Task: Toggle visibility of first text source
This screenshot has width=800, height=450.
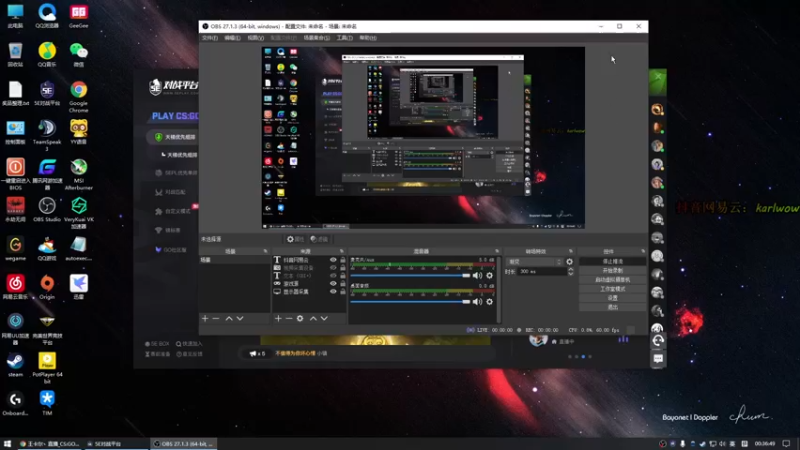Action: [x=333, y=260]
